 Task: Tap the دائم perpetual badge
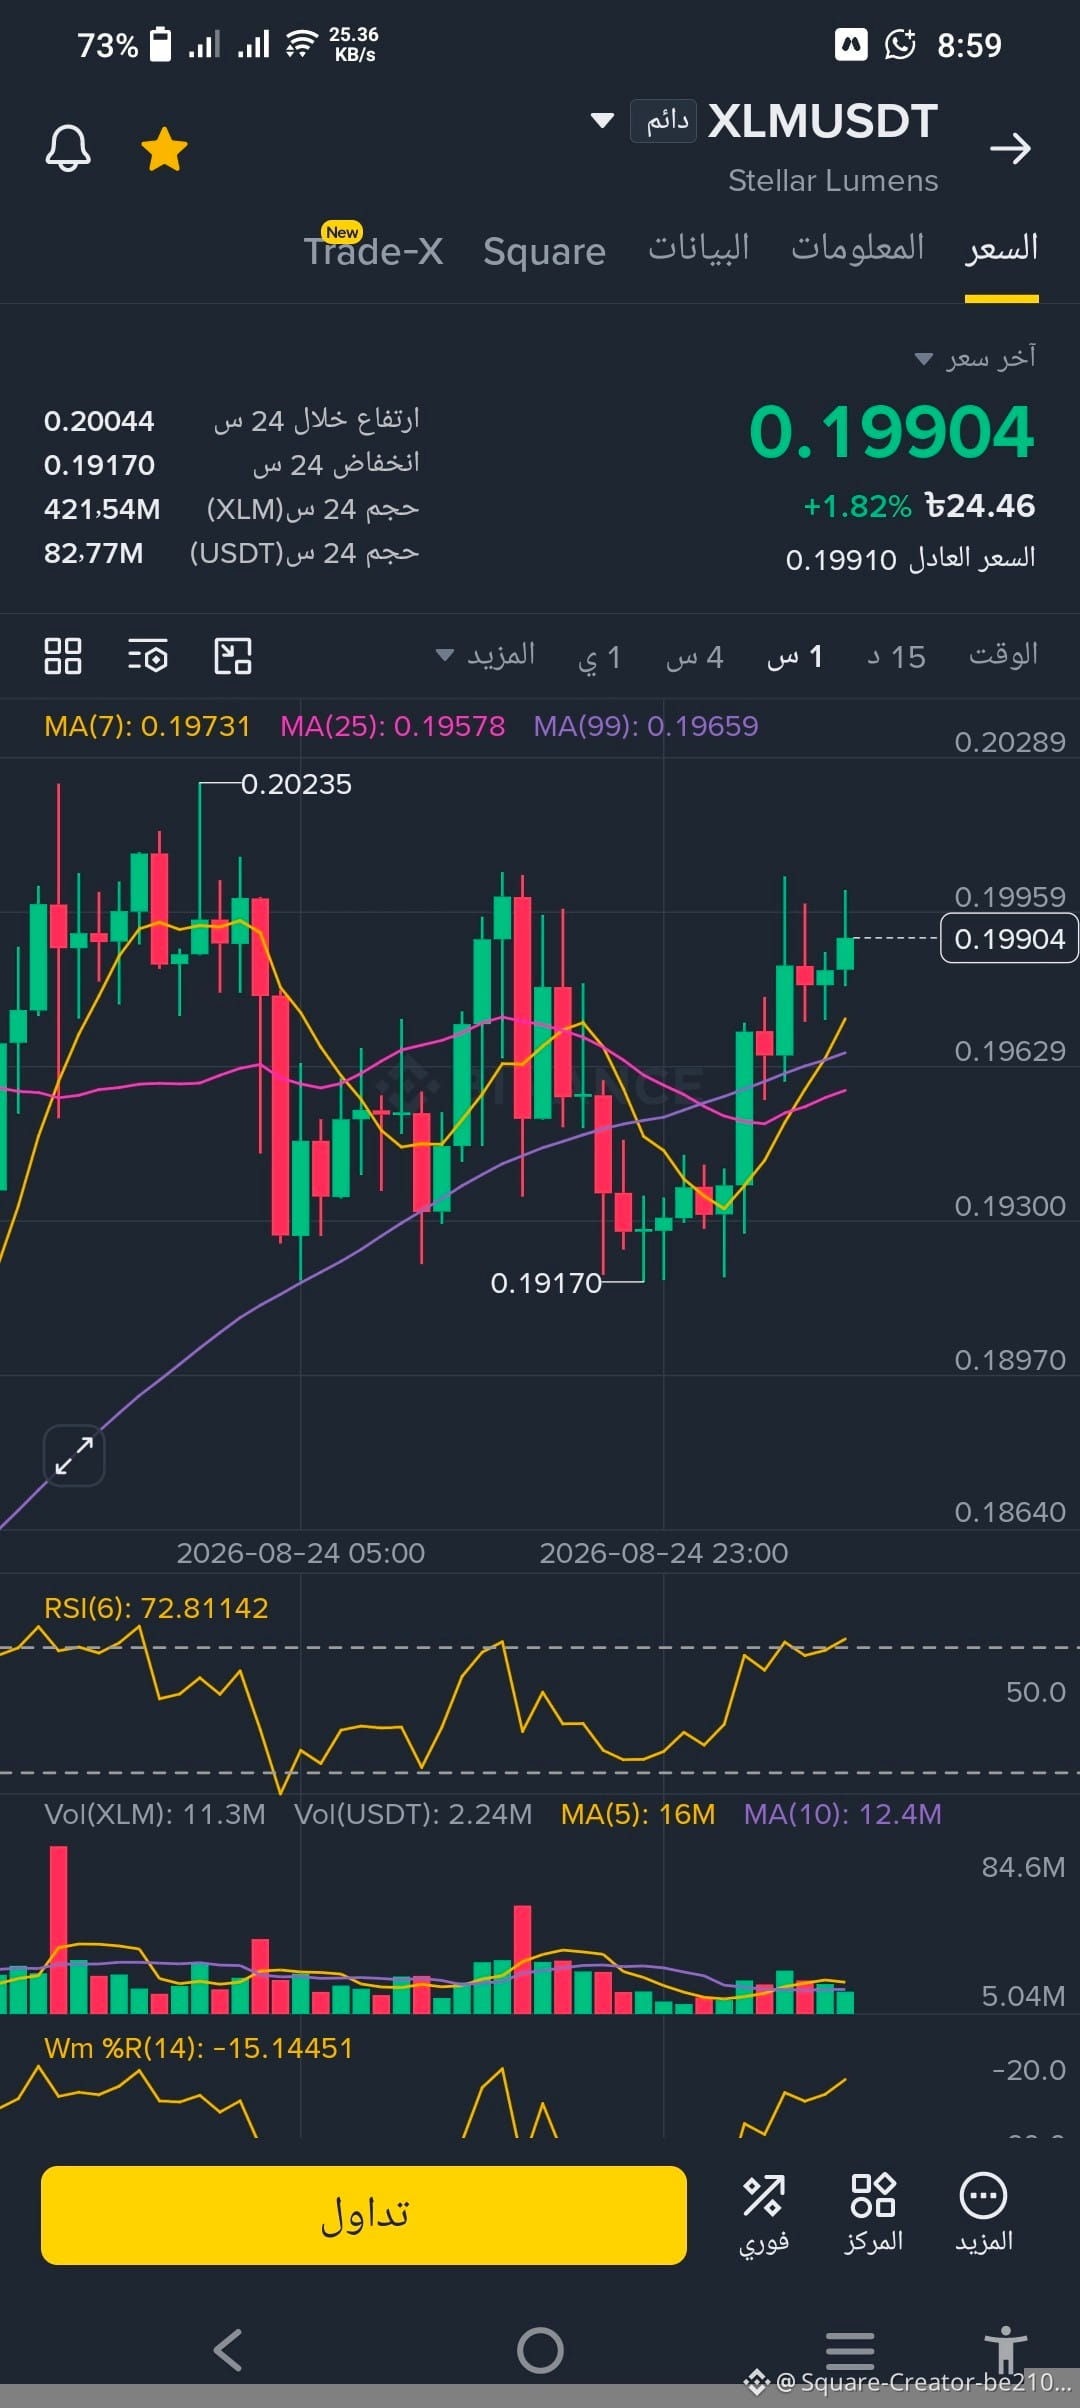(x=663, y=121)
